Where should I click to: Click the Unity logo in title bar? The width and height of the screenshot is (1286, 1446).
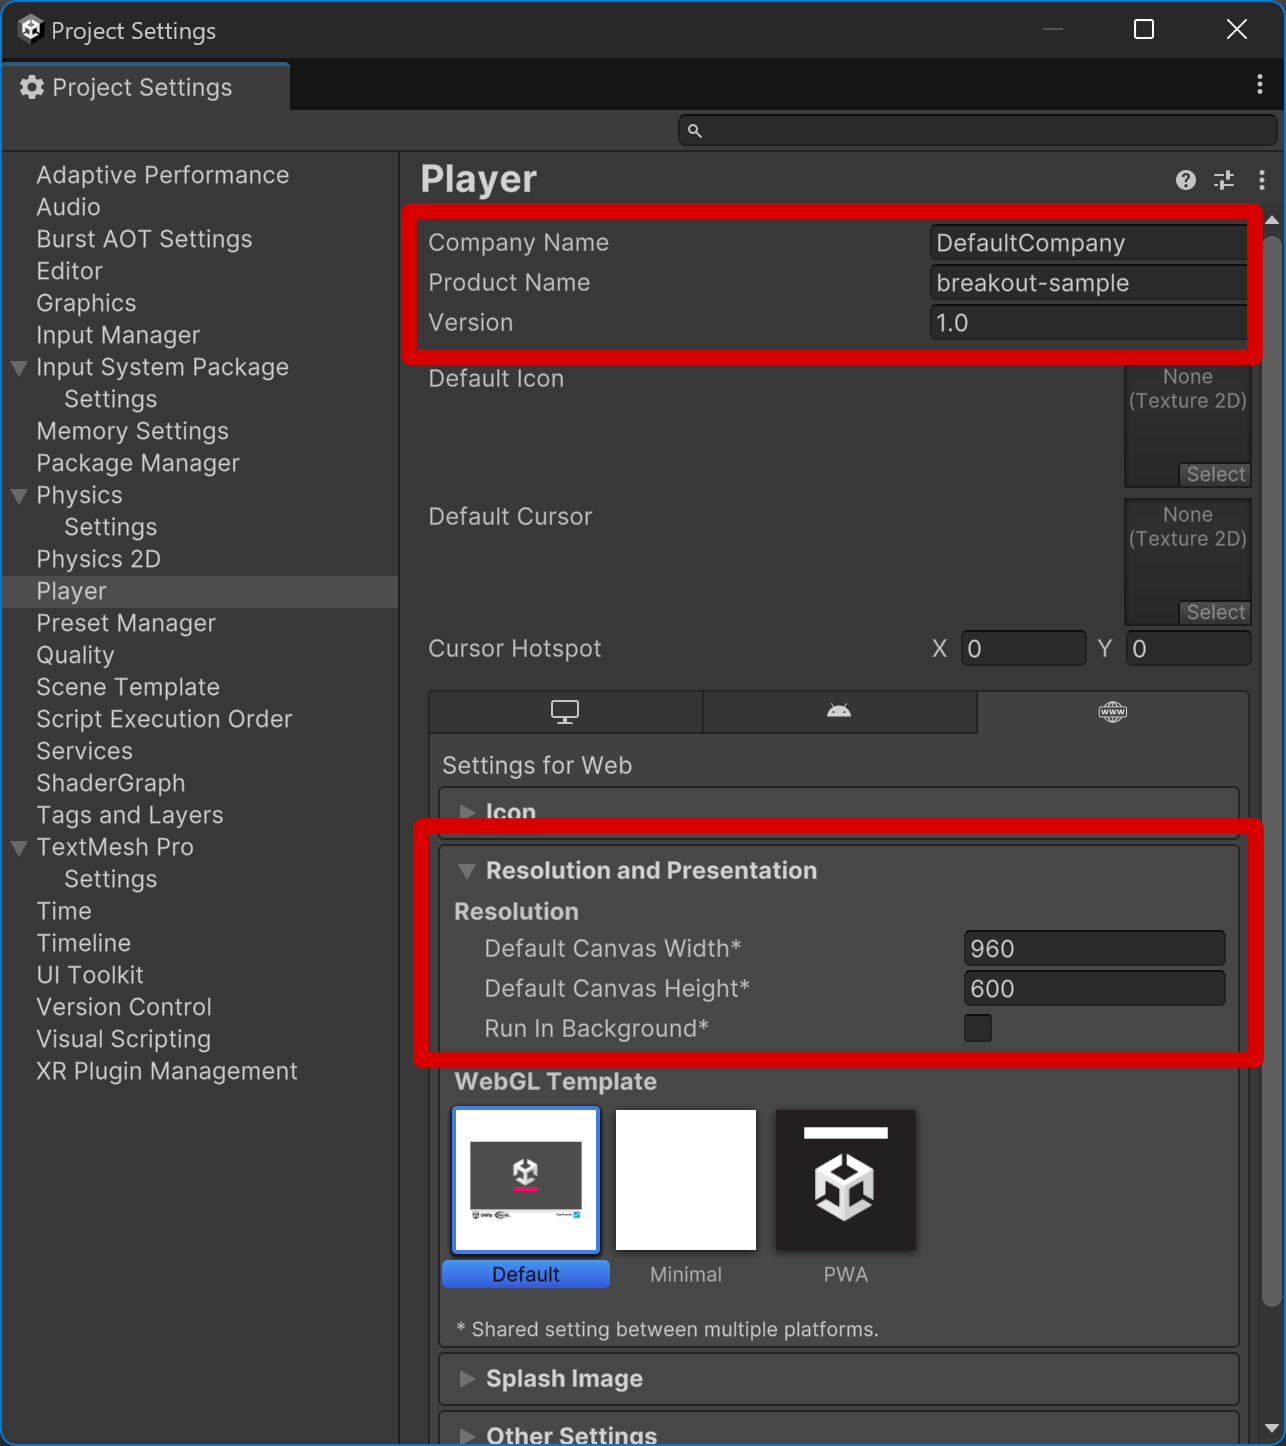(30, 30)
